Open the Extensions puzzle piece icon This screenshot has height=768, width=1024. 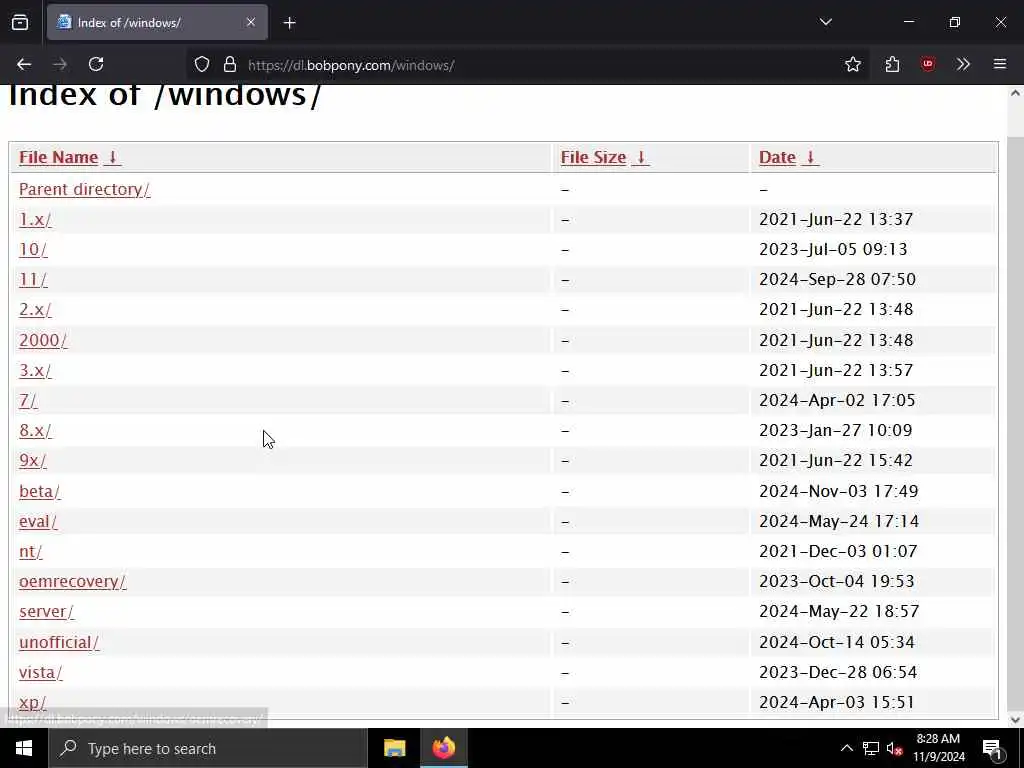pos(892,64)
